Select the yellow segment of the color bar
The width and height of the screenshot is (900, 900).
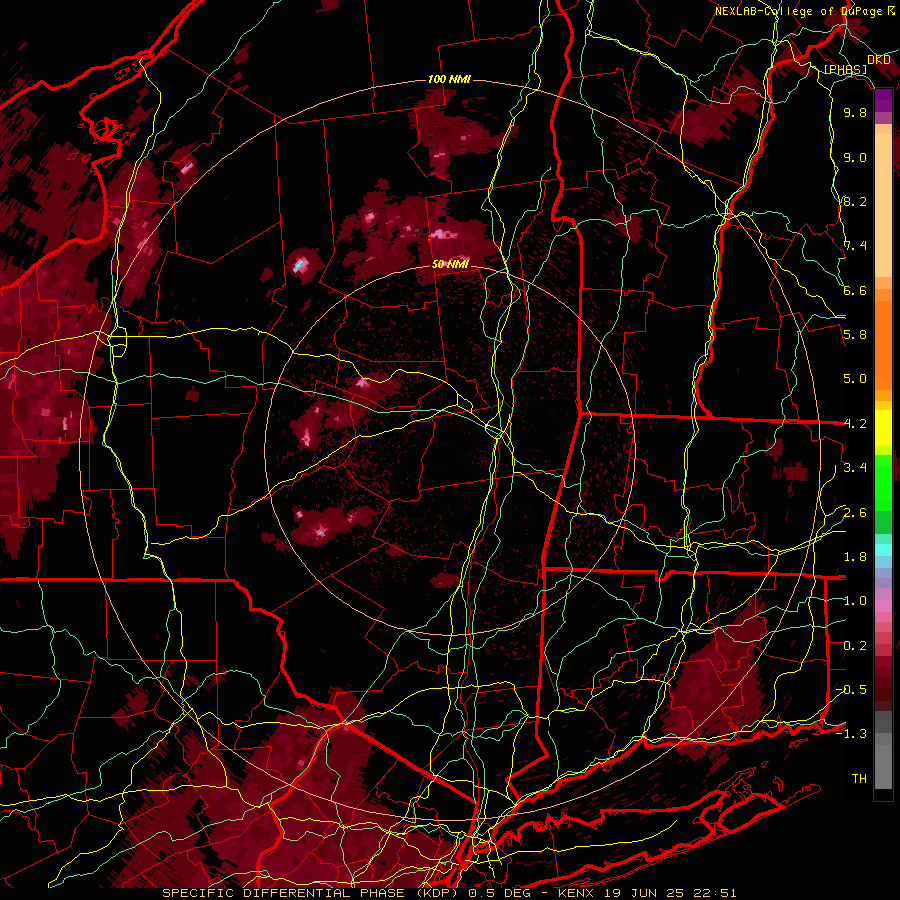tap(883, 428)
